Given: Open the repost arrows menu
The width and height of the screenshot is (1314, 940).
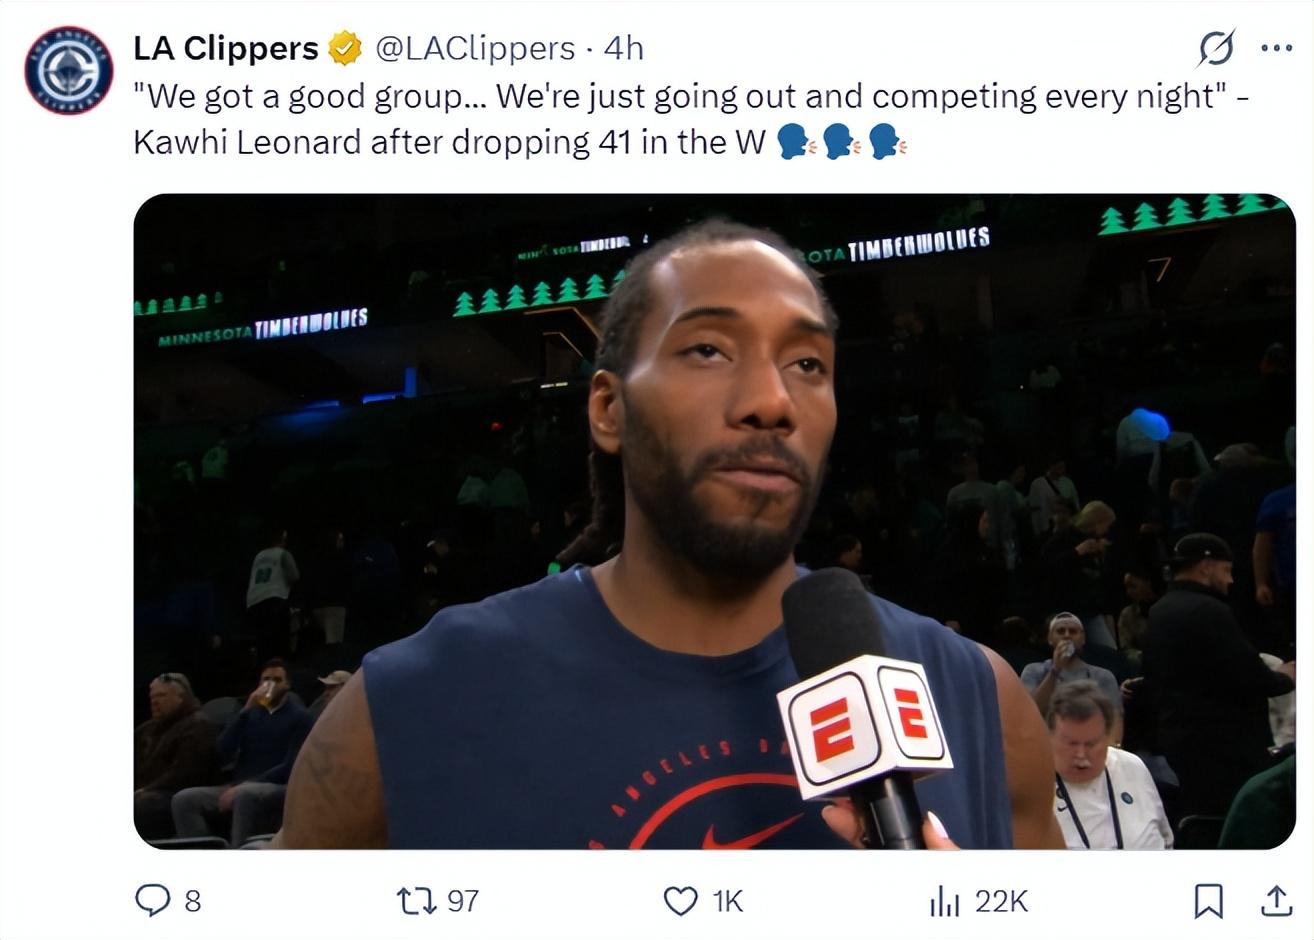Looking at the screenshot, I should tap(417, 901).
